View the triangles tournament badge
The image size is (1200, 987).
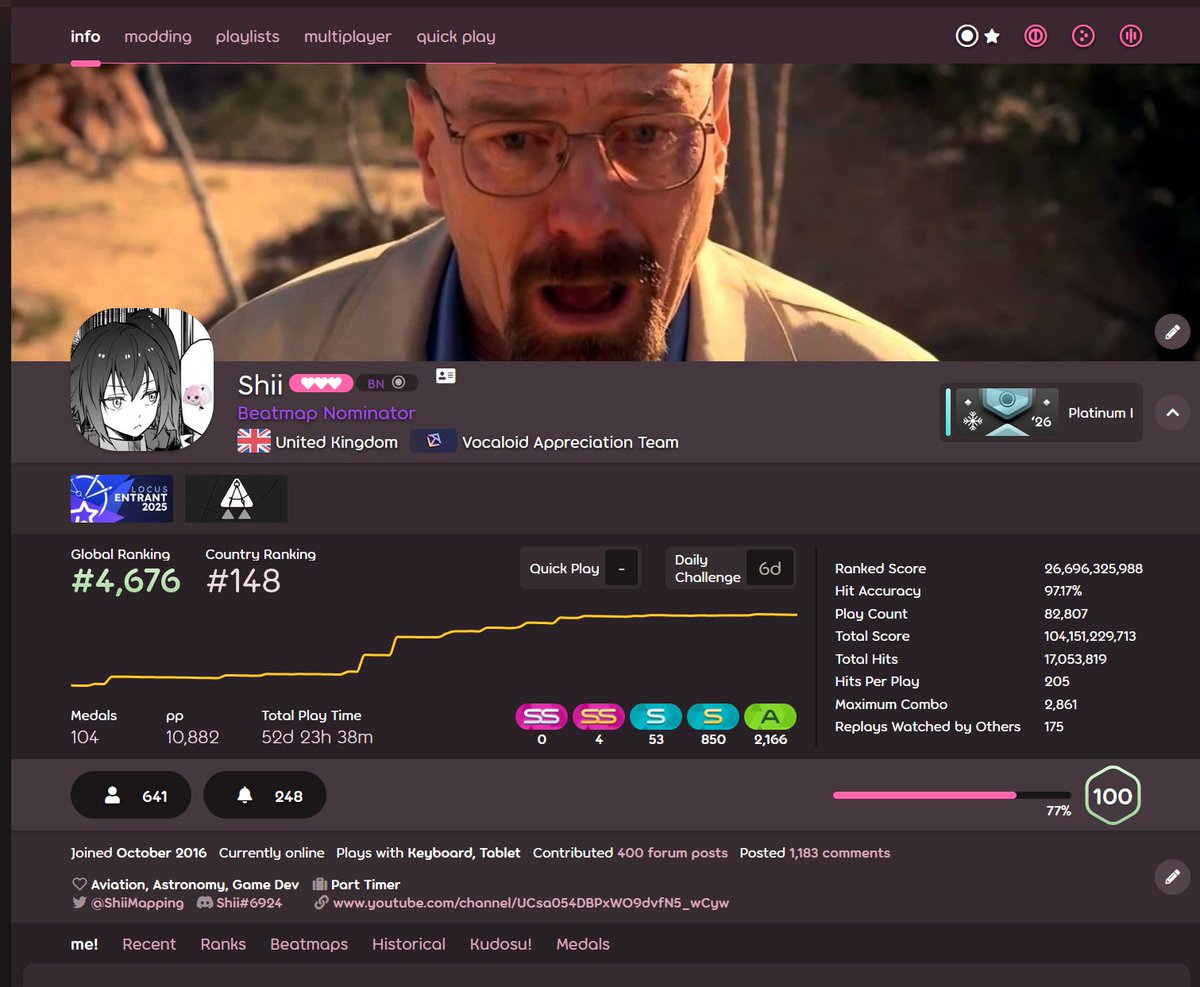[236, 498]
